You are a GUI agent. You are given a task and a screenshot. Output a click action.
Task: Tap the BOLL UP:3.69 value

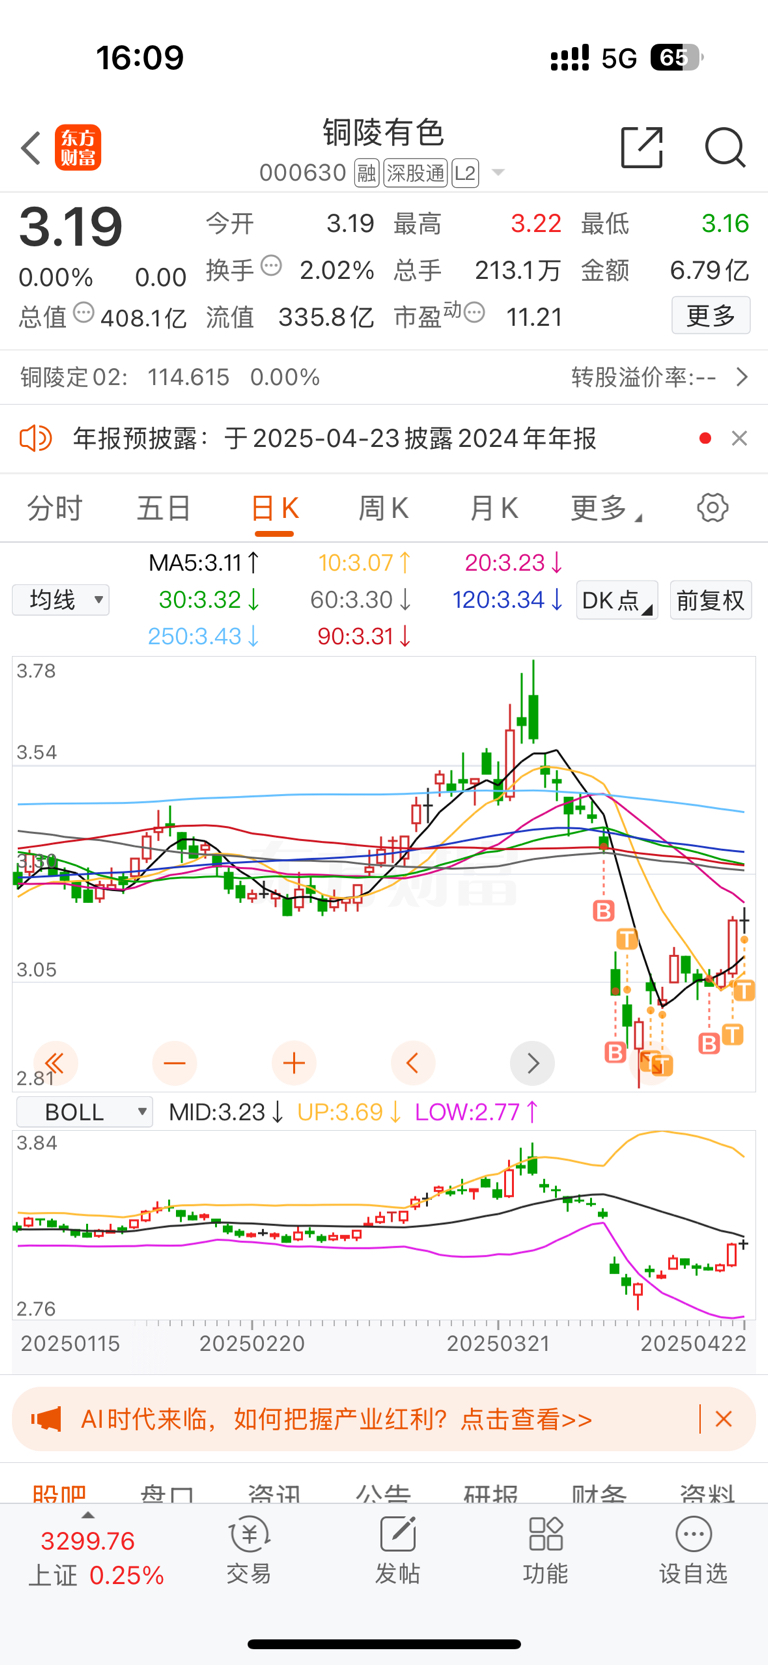pos(349,1112)
